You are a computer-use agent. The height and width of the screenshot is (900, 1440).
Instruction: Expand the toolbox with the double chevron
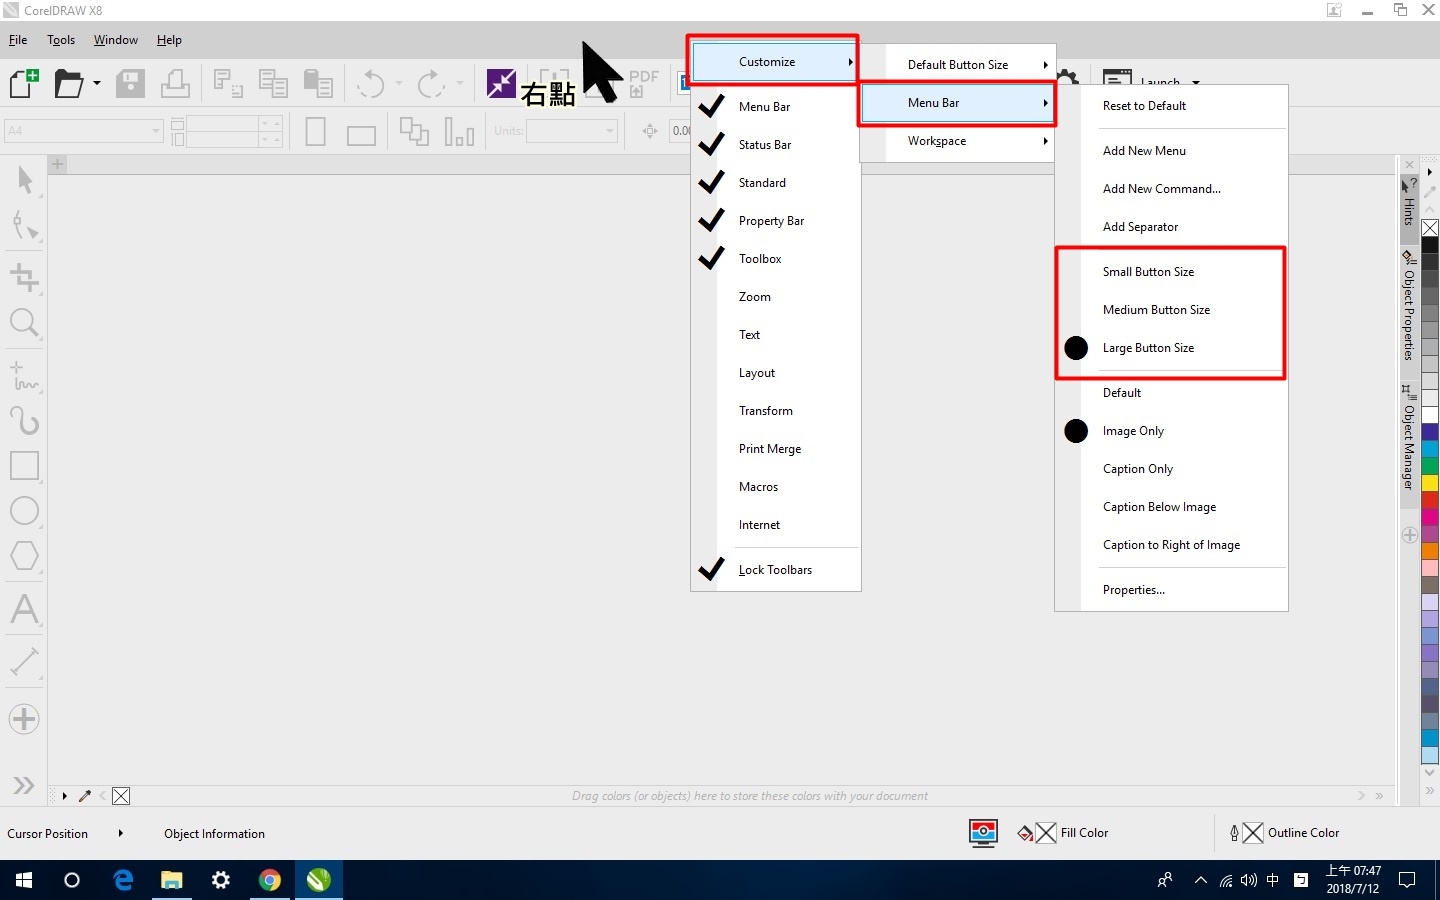coord(24,786)
